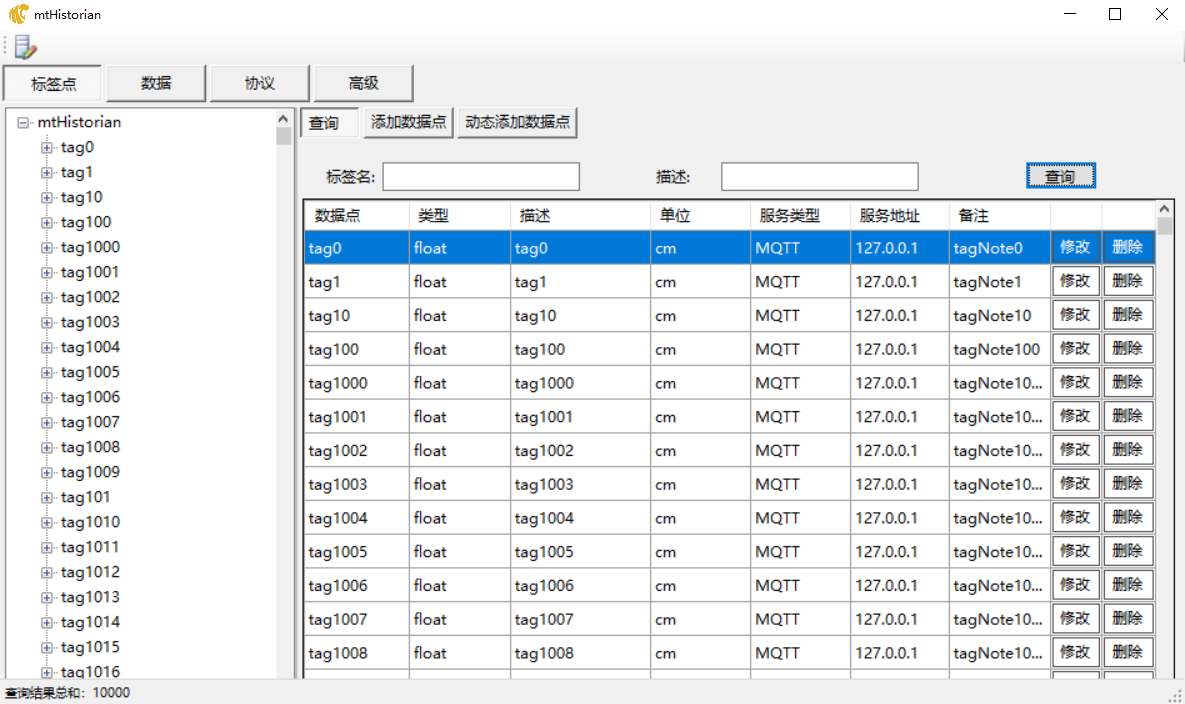Click 删除 for the tag100 row

[1128, 349]
